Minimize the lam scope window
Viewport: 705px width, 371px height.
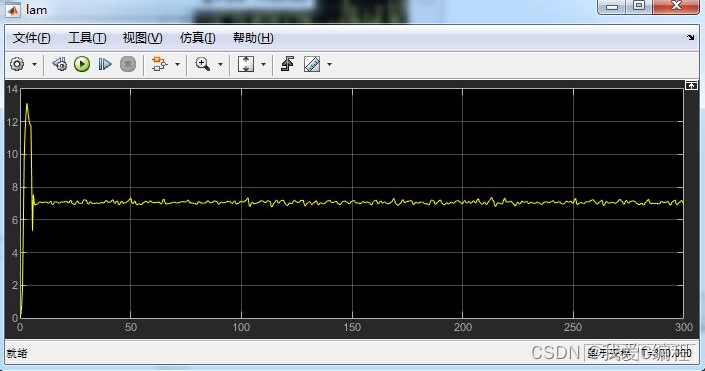click(x=612, y=7)
